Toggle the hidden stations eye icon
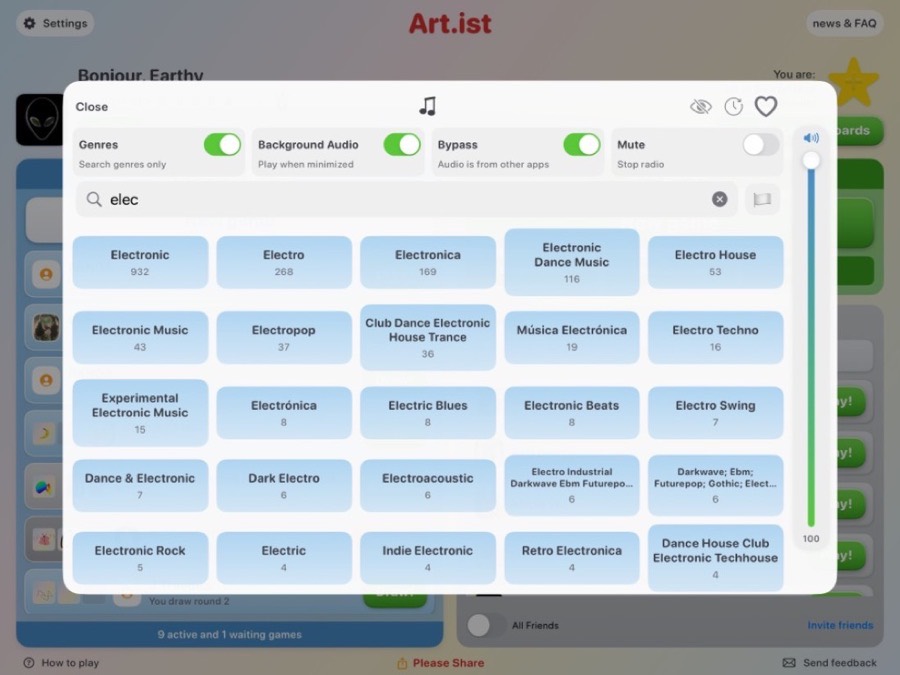This screenshot has width=900, height=675. pyautogui.click(x=700, y=106)
